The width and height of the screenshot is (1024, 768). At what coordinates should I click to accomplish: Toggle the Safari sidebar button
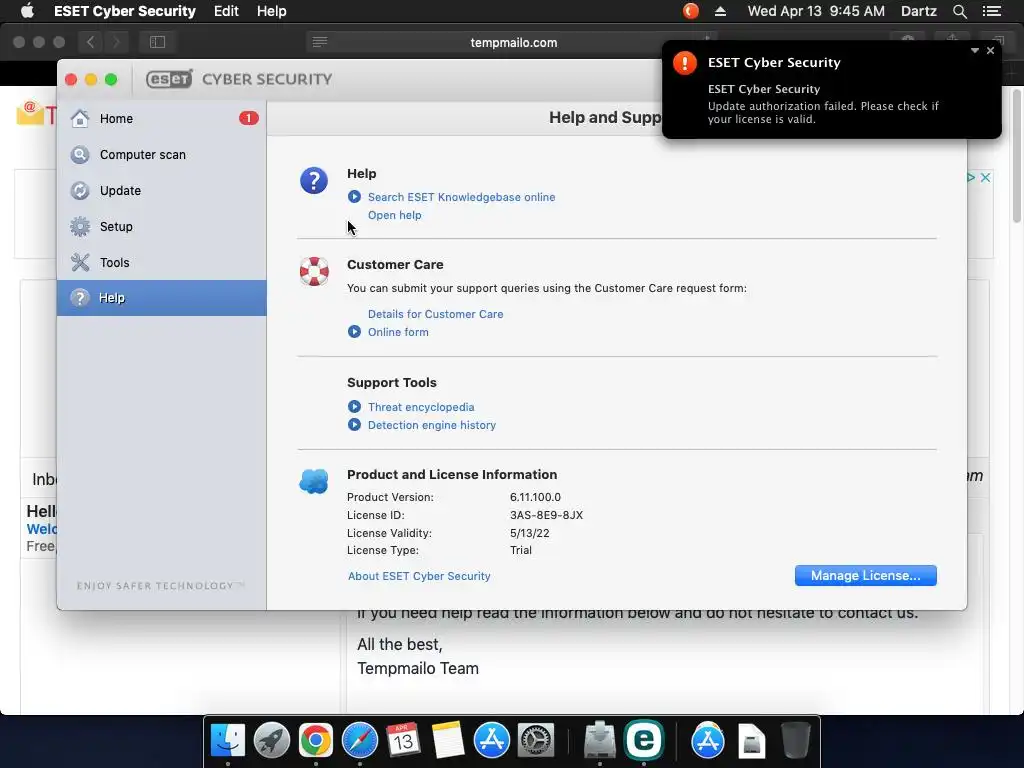157,42
